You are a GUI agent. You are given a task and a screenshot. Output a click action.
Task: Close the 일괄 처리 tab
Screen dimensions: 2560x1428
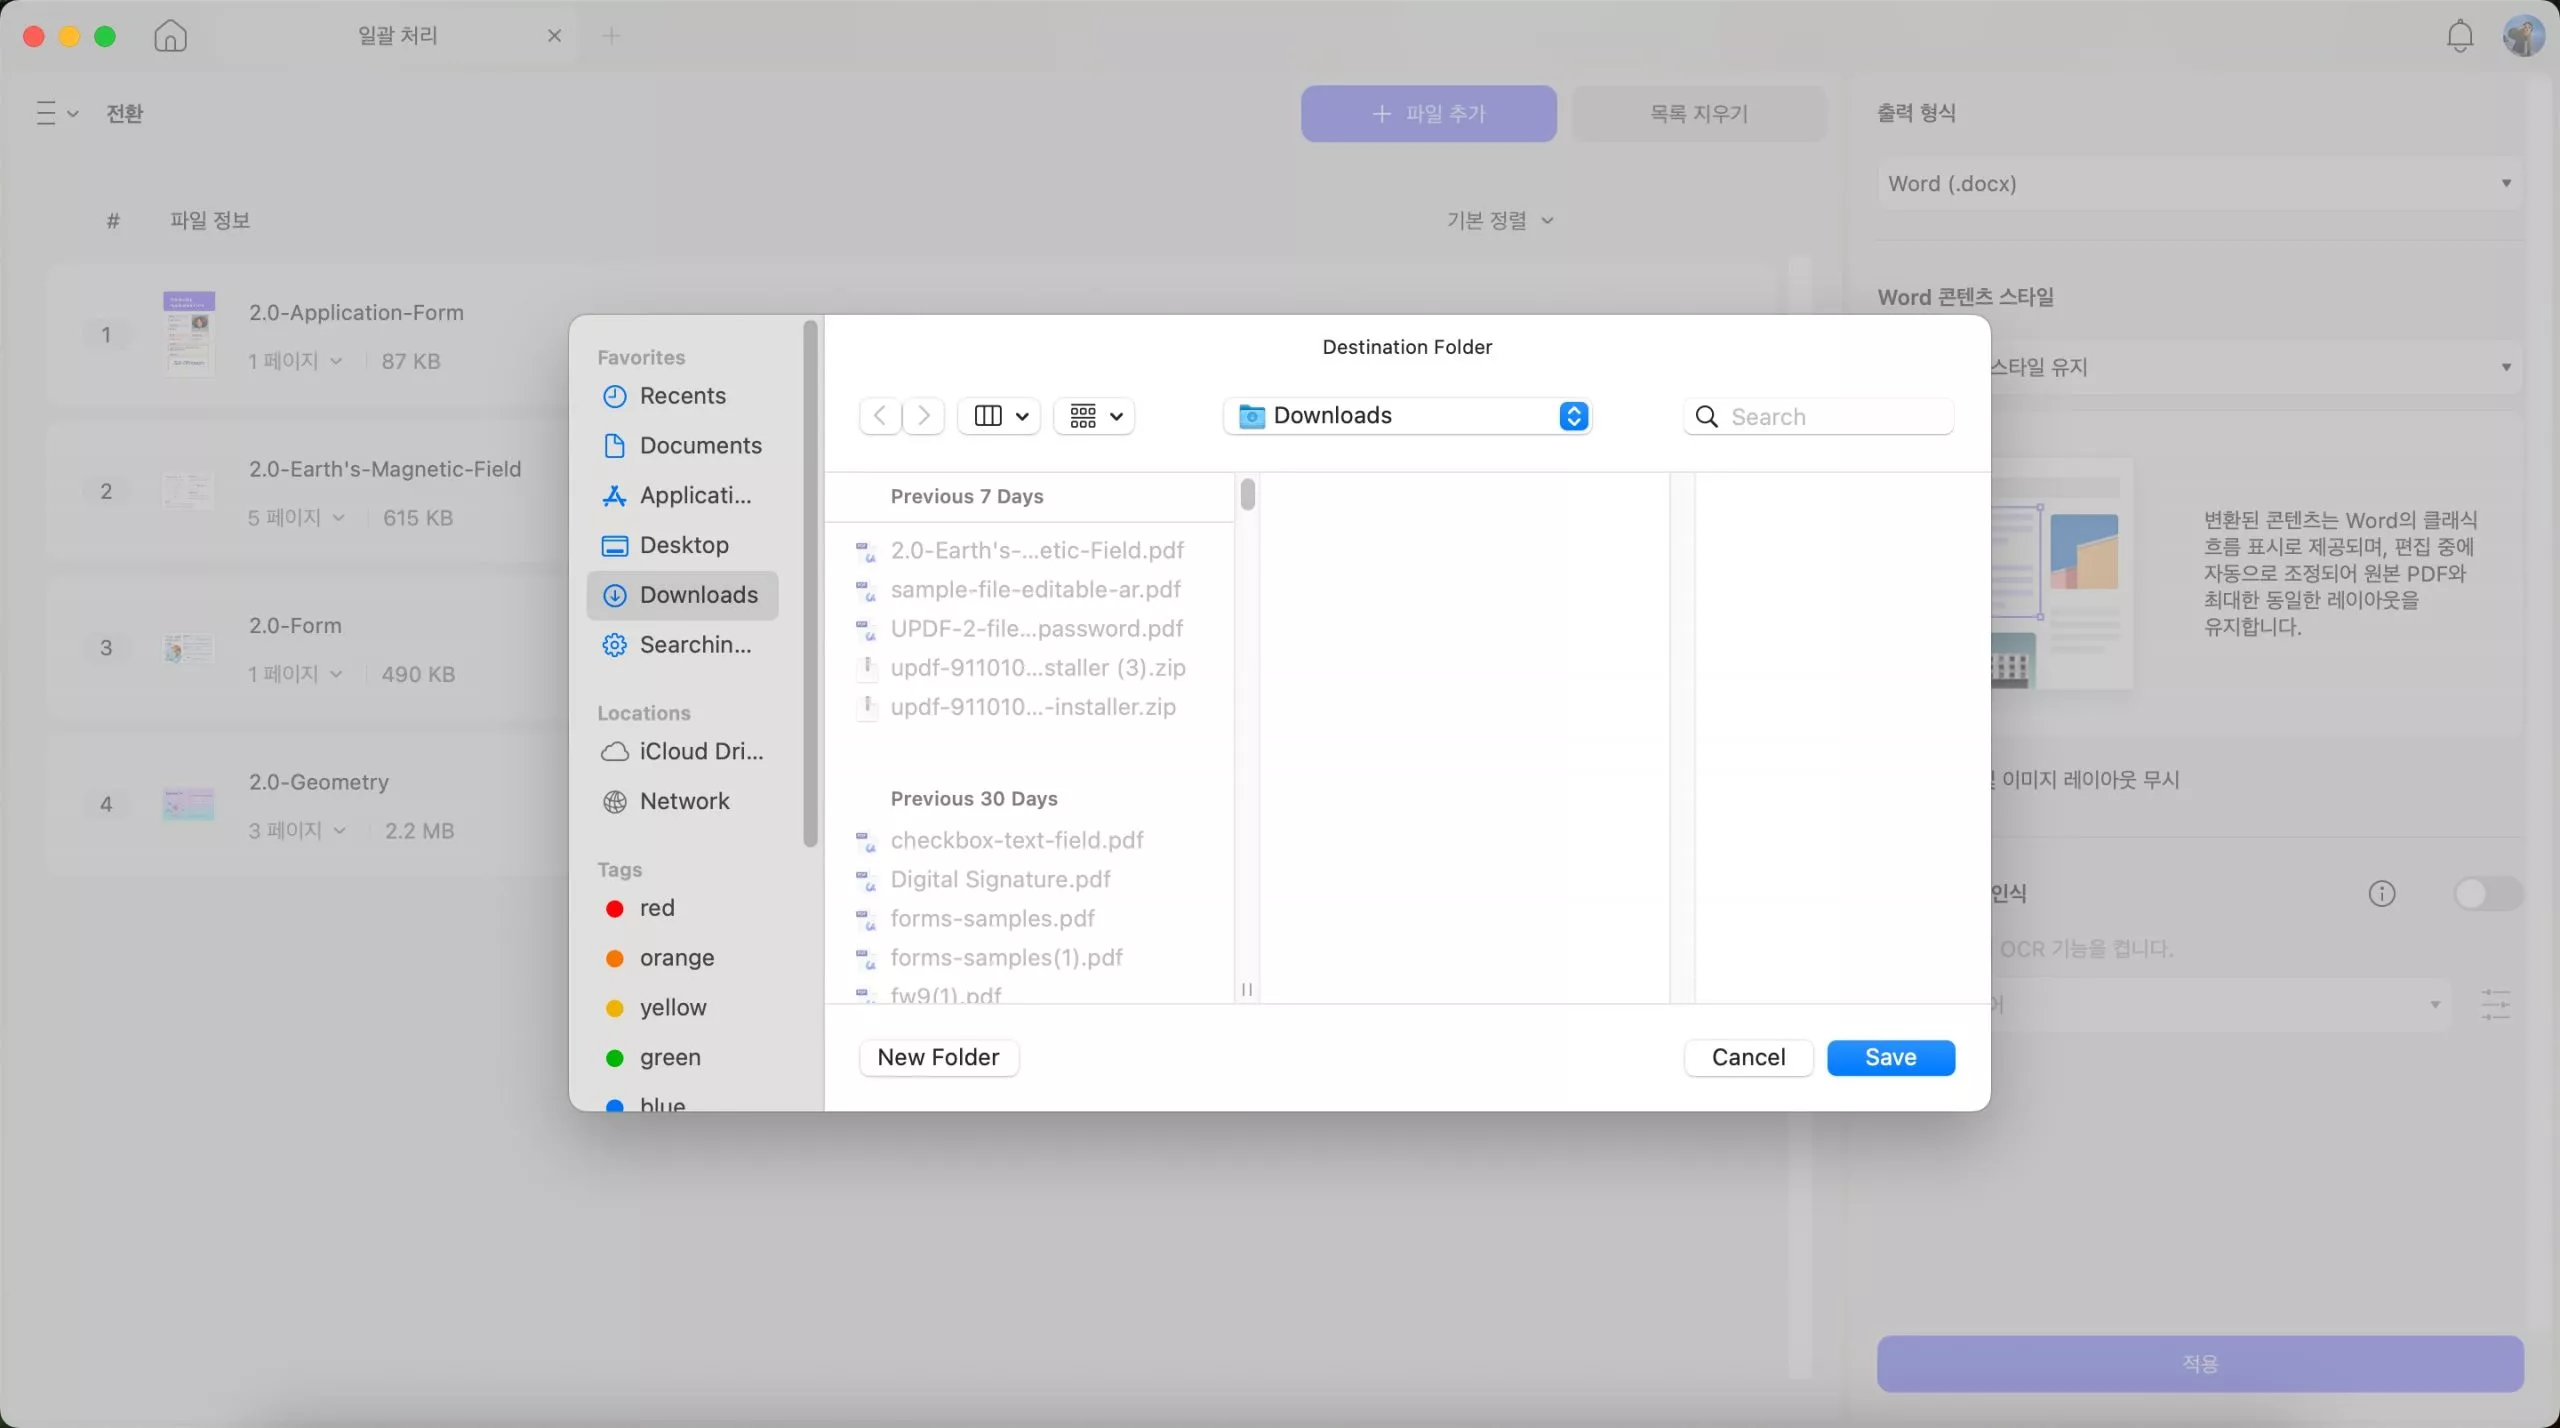point(554,36)
